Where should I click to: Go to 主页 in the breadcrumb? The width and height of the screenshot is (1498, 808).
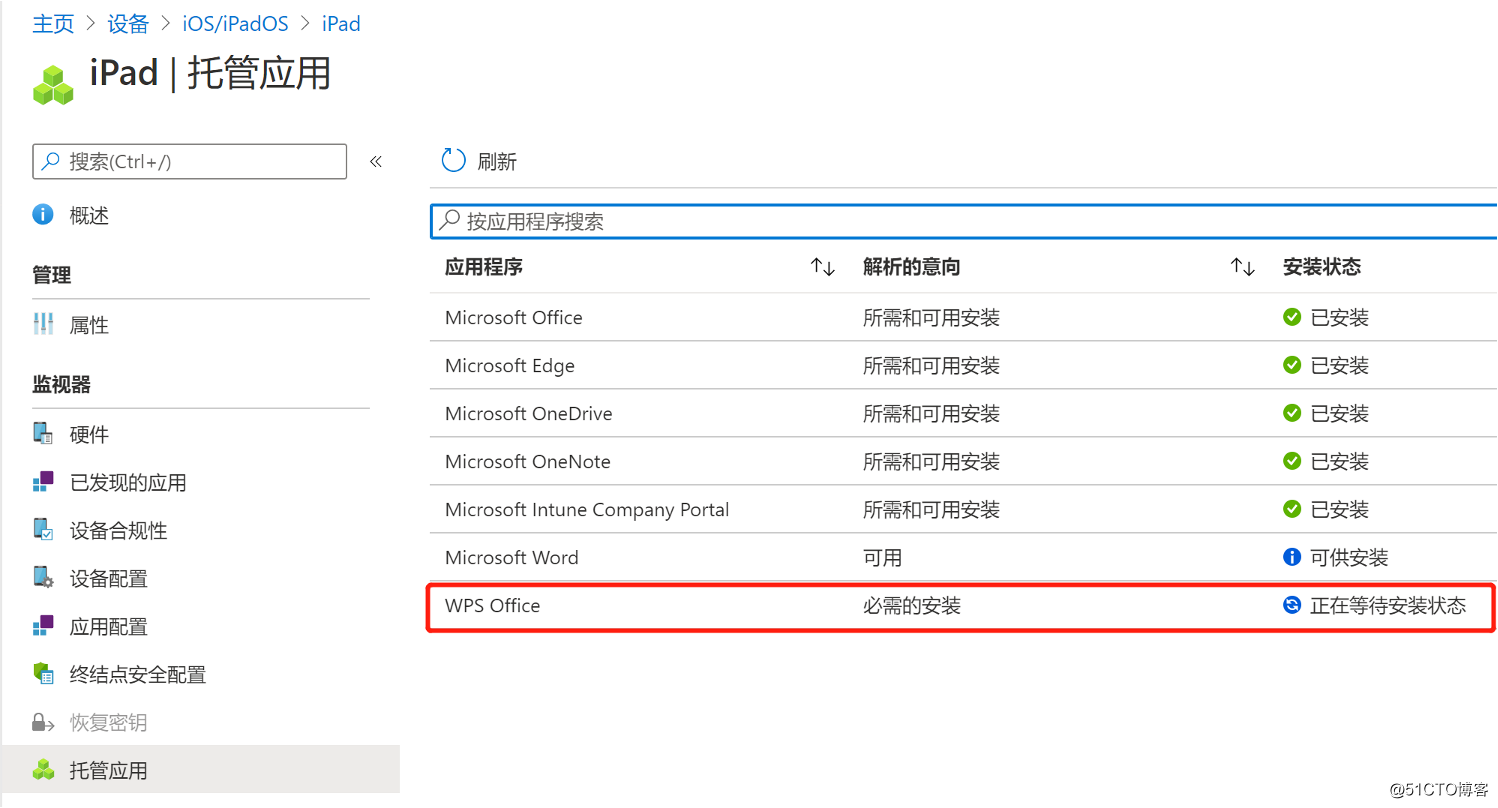(x=53, y=24)
